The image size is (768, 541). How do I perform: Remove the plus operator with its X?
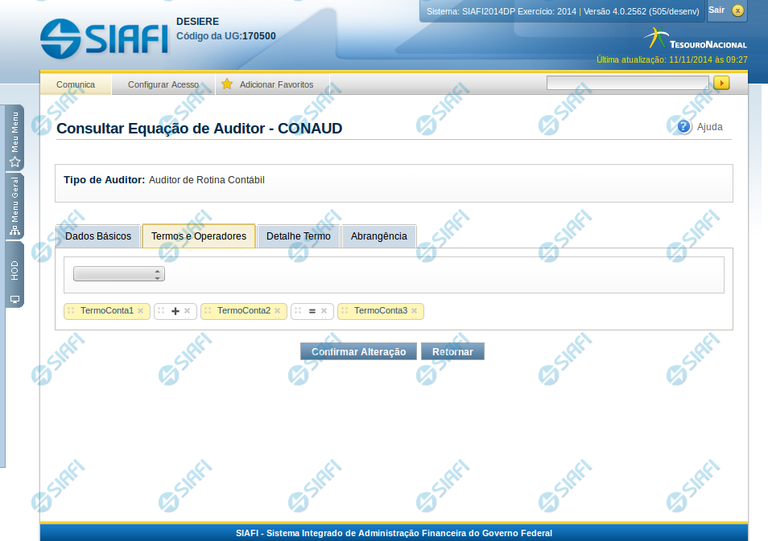pyautogui.click(x=187, y=311)
